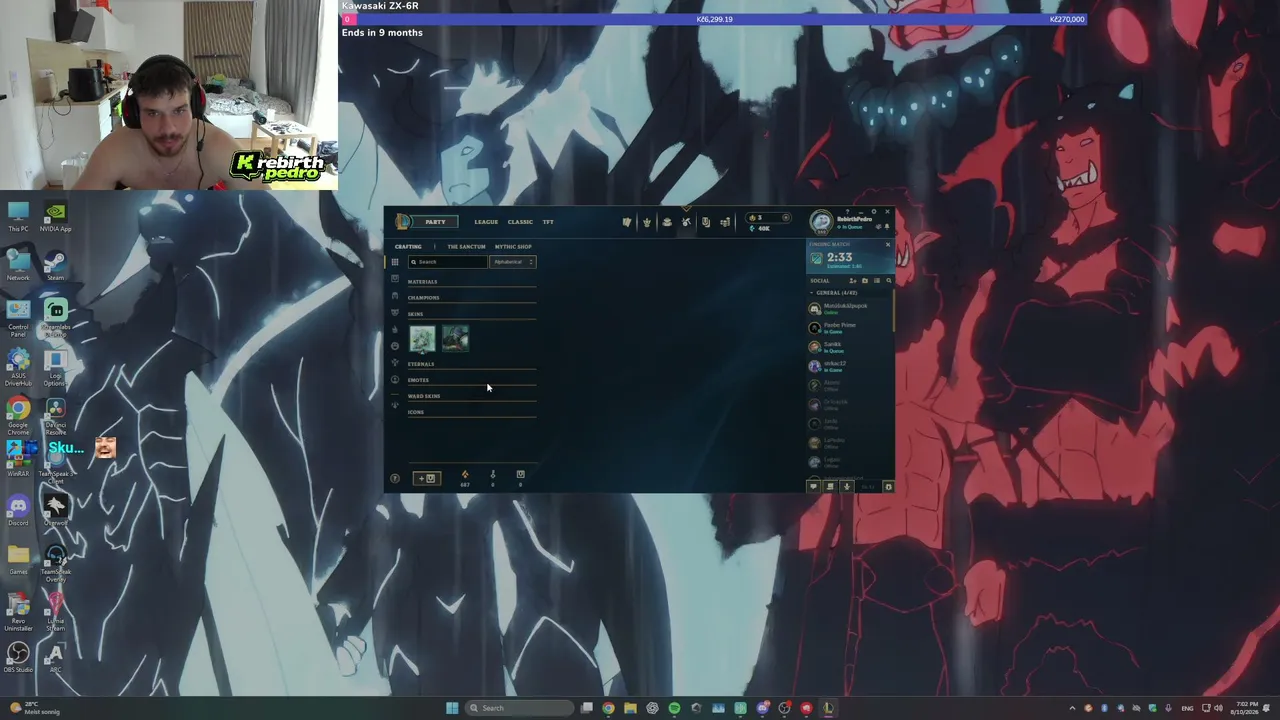
Task: Switch to the Crafting tab
Action: (408, 247)
